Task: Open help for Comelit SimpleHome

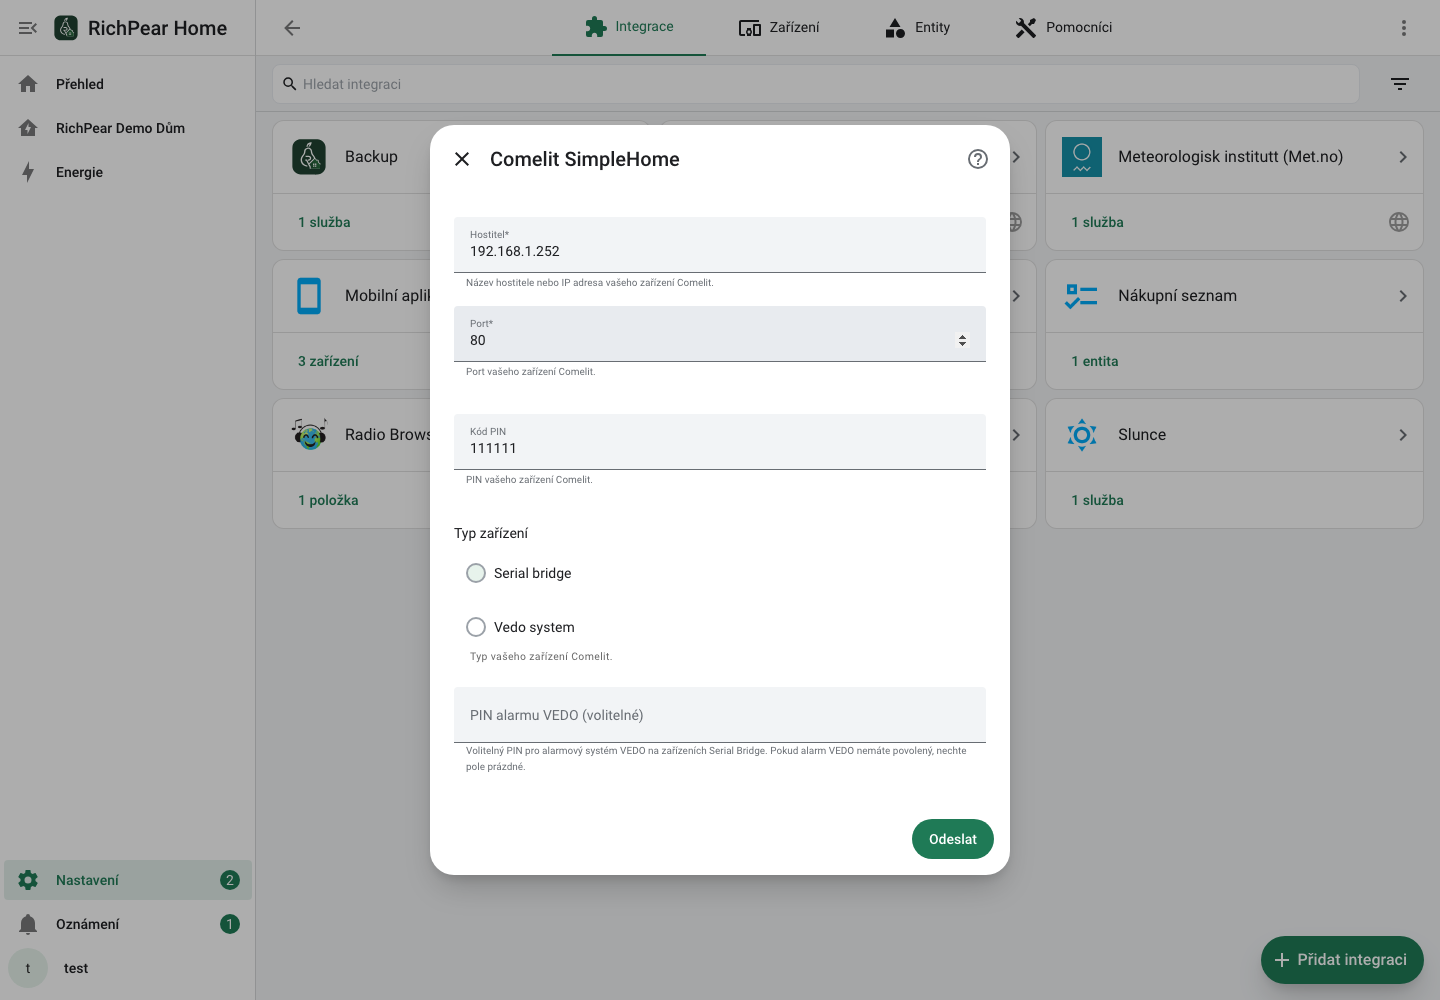Action: pos(978,159)
